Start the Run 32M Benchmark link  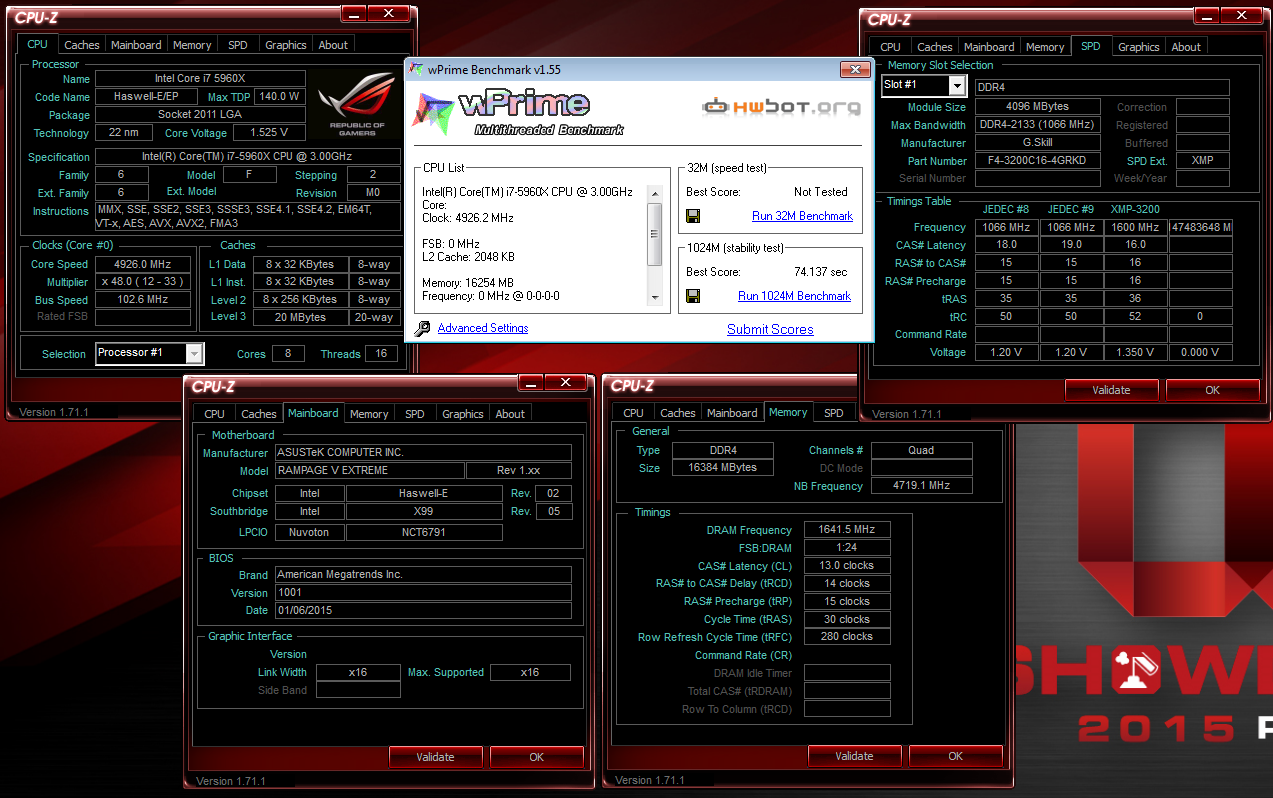pyautogui.click(x=802, y=216)
